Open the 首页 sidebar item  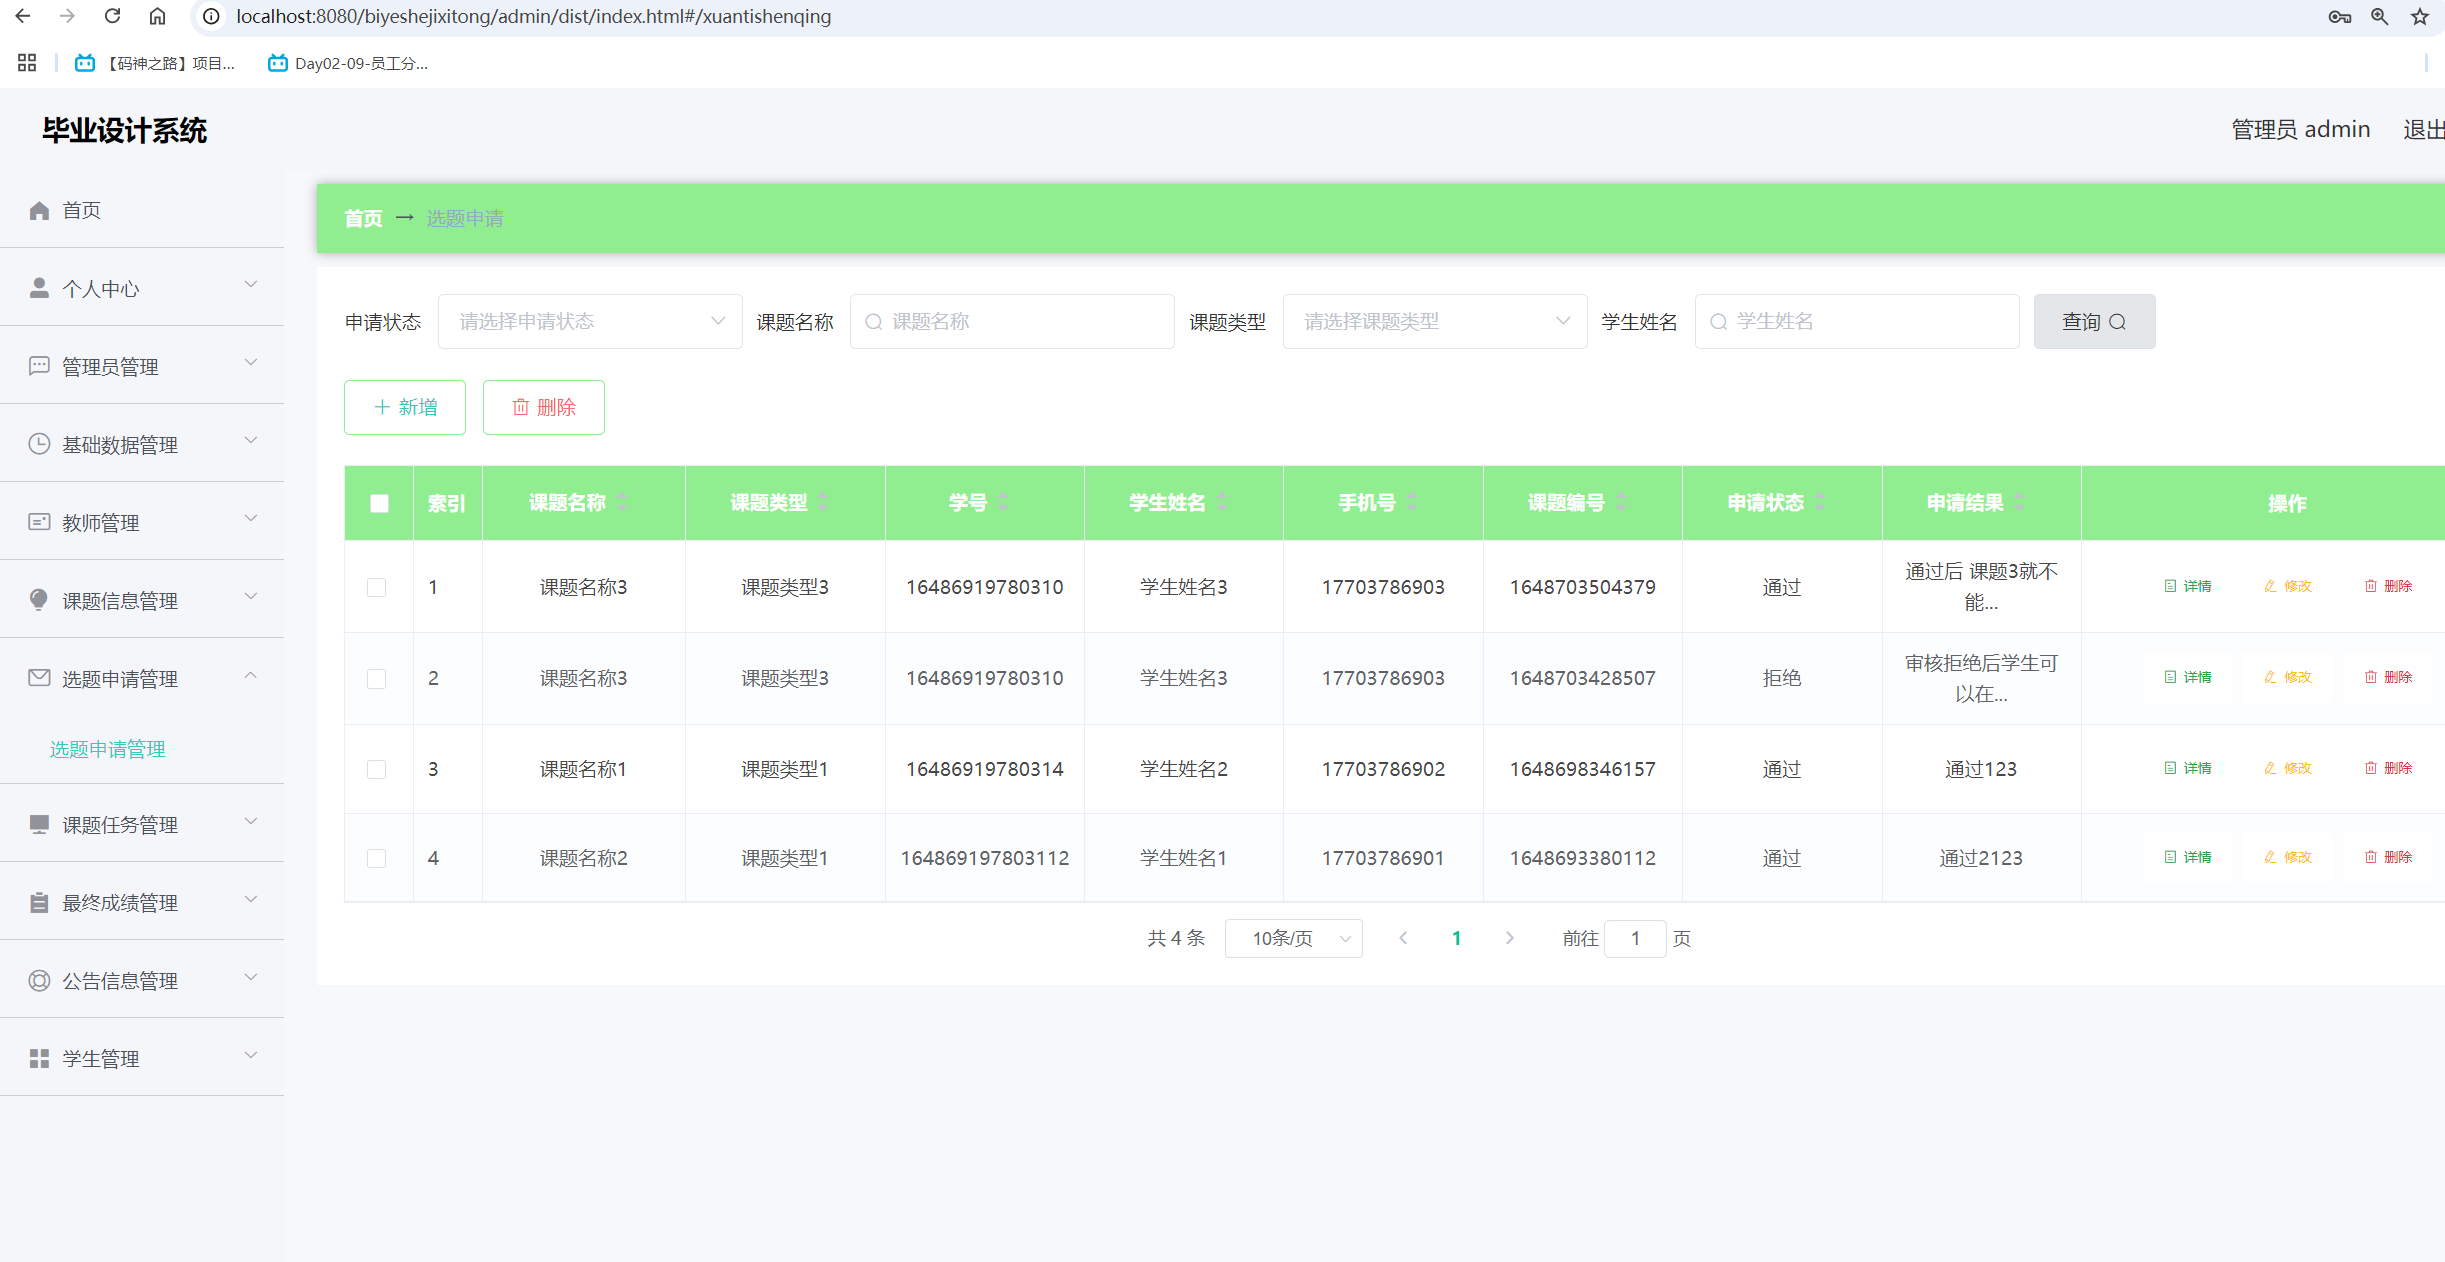pyautogui.click(x=82, y=210)
